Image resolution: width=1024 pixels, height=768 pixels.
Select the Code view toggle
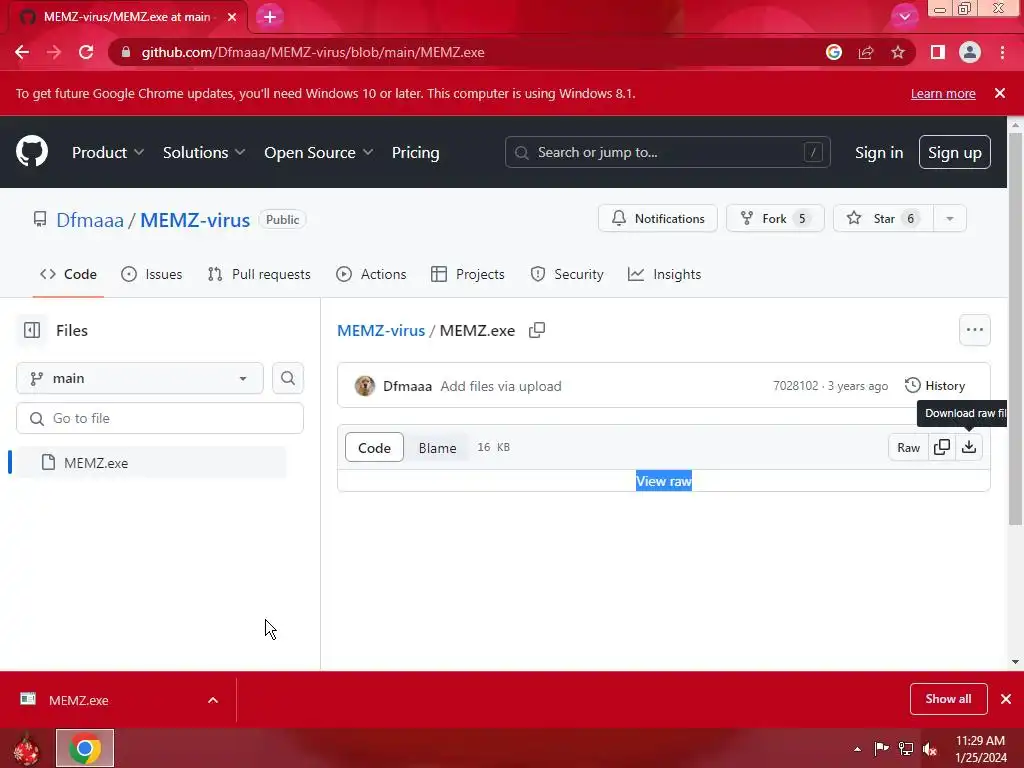pyautogui.click(x=374, y=447)
